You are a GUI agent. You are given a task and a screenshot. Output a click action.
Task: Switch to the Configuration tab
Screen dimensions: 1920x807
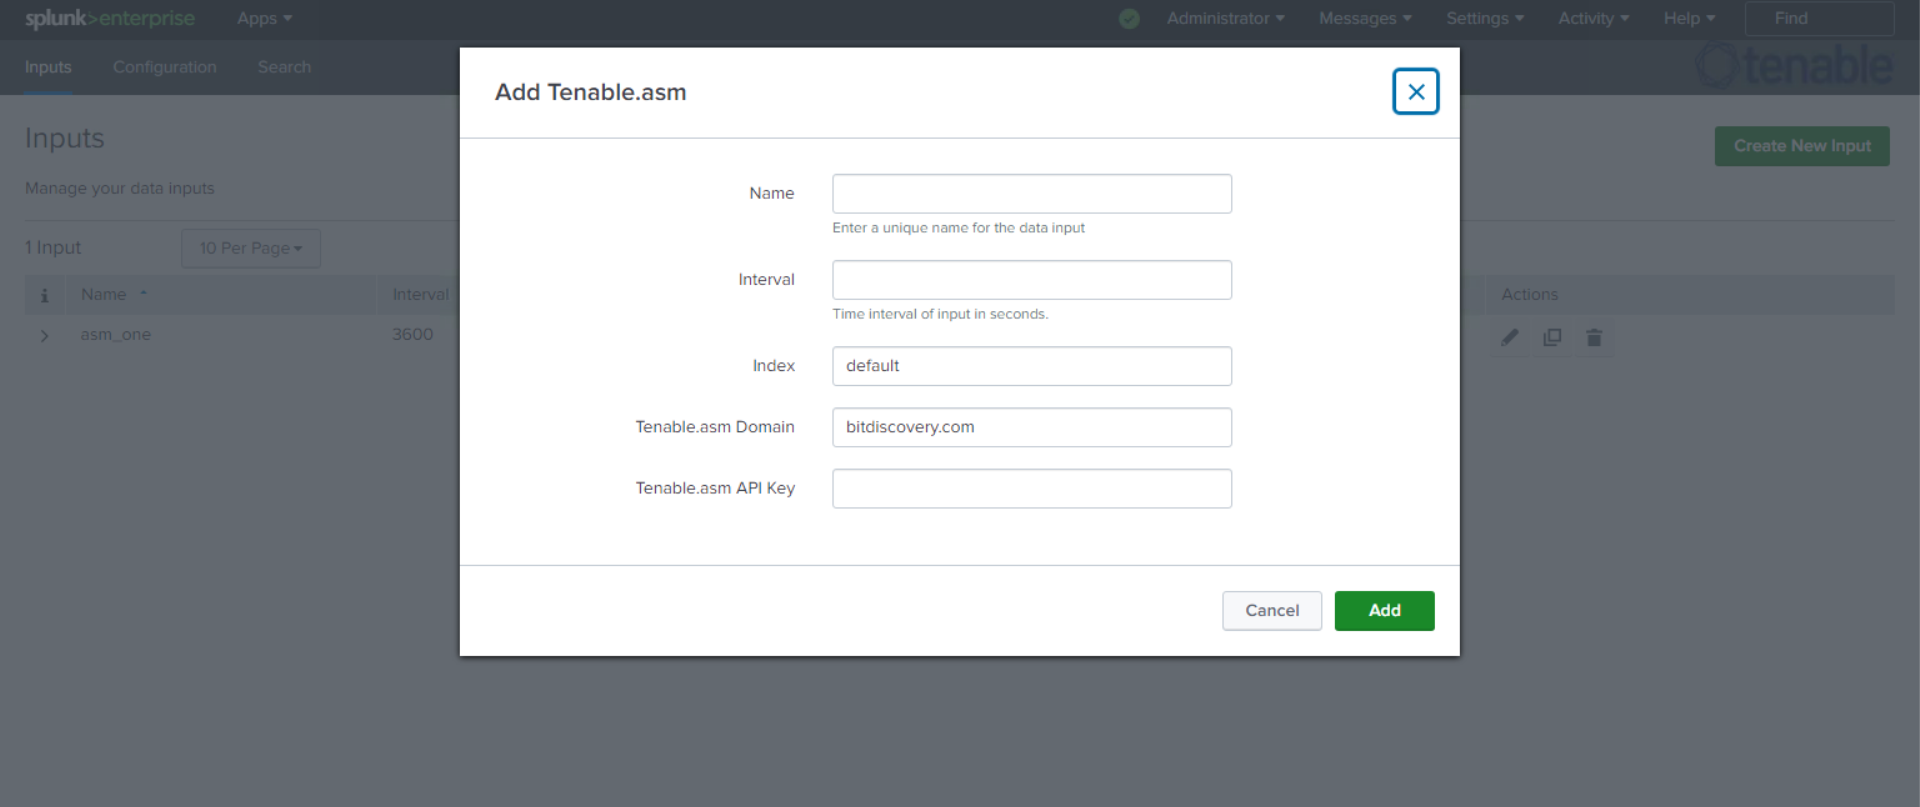click(164, 67)
